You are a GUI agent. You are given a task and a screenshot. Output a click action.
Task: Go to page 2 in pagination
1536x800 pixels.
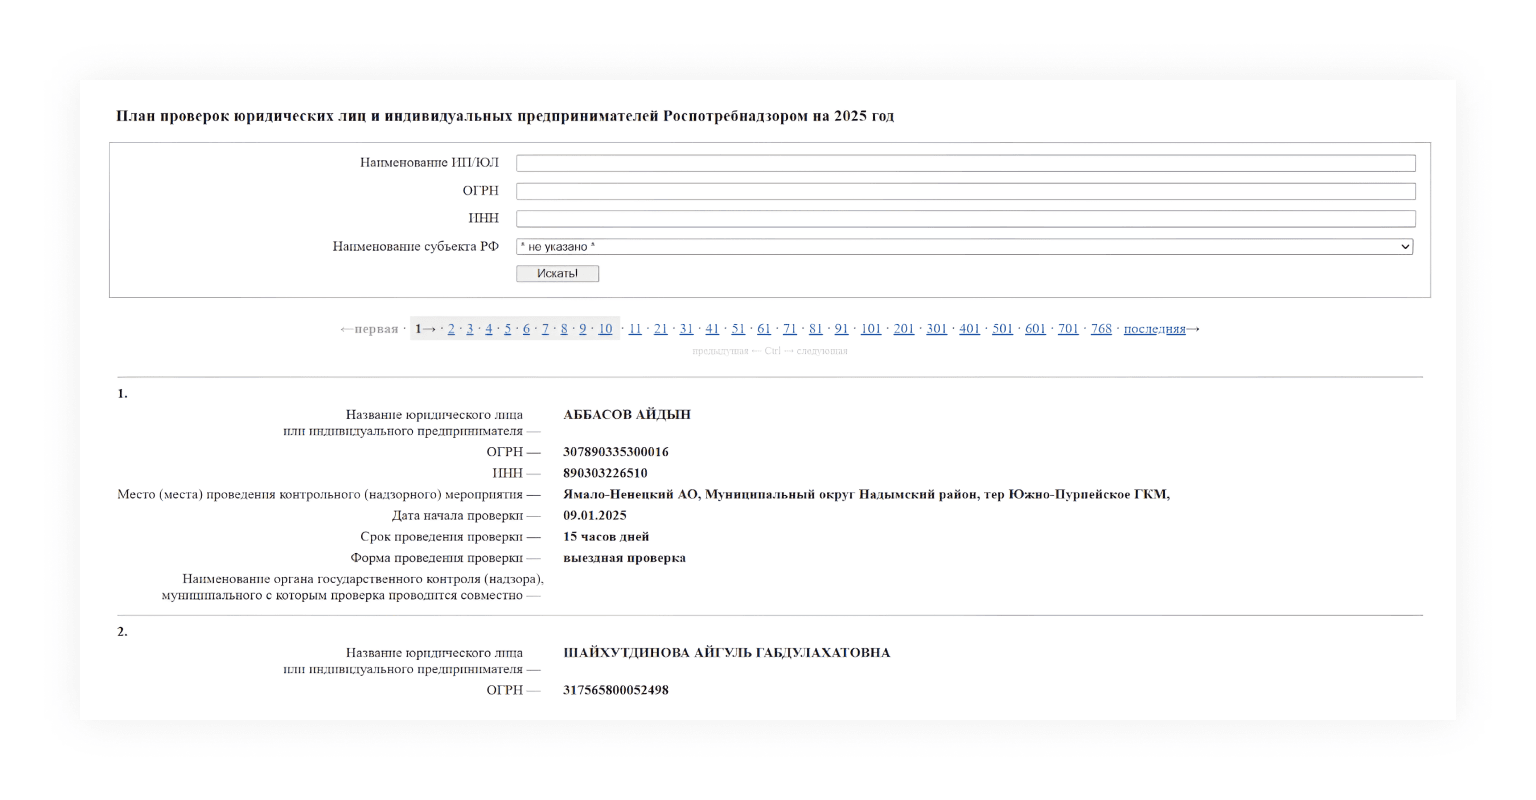click(451, 329)
